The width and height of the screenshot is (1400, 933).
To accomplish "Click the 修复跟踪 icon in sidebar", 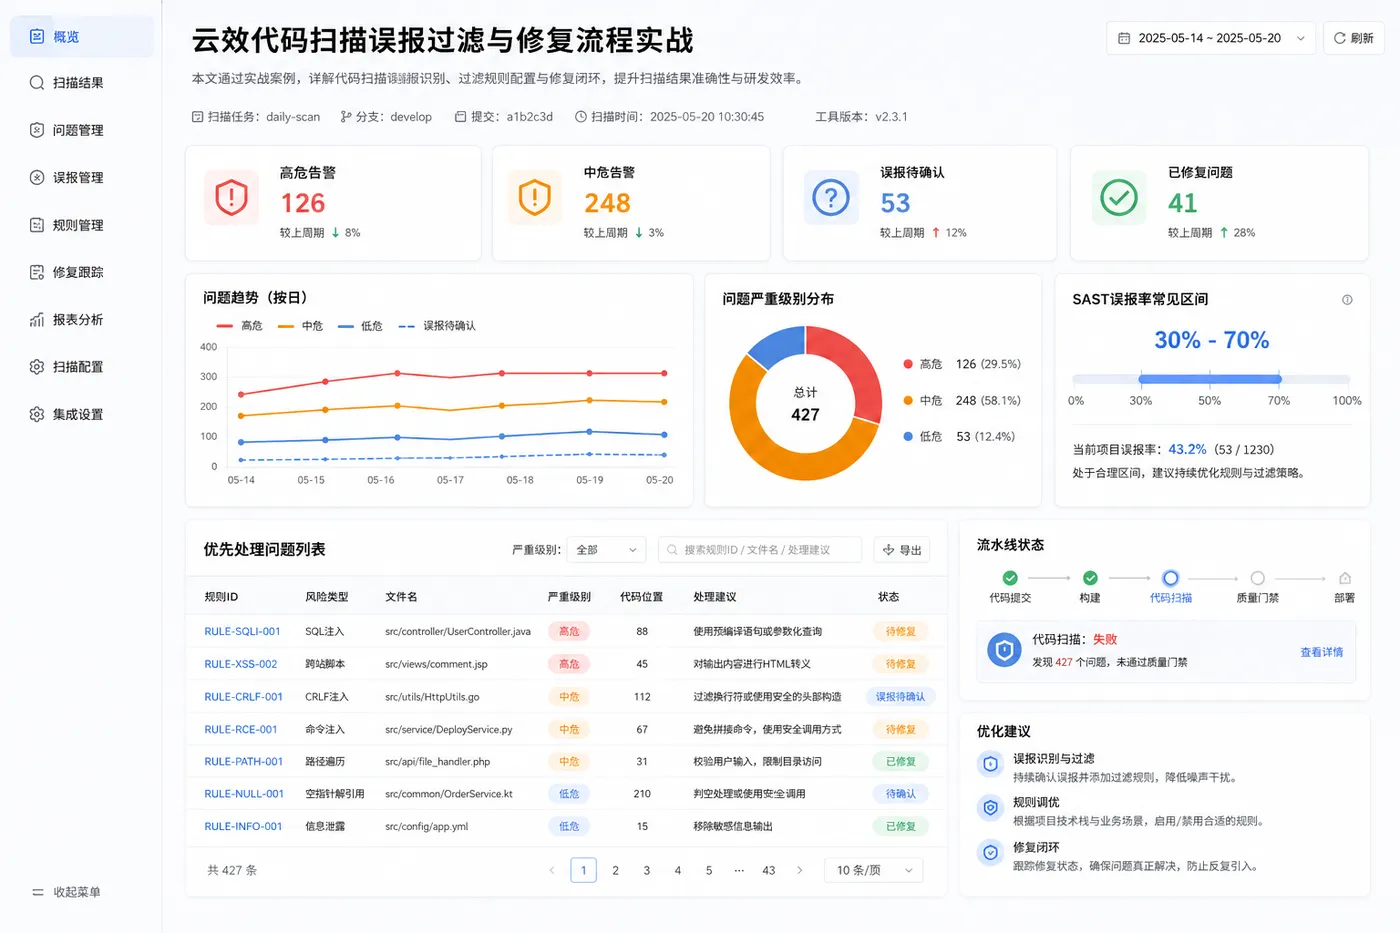I will tap(37, 272).
